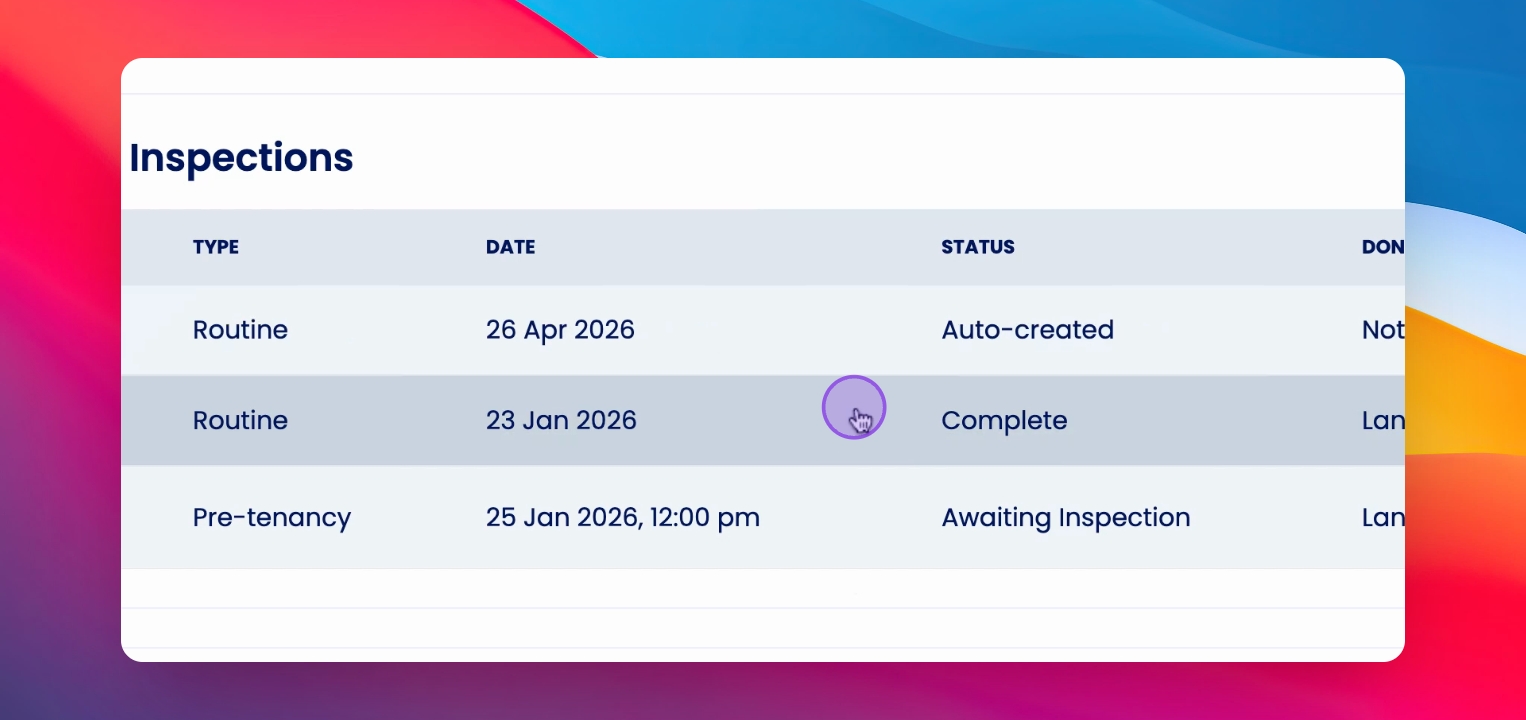Viewport: 1526px width, 720px height.
Task: Open the Pre-tenancy inspection row
Action: pyautogui.click(x=763, y=517)
